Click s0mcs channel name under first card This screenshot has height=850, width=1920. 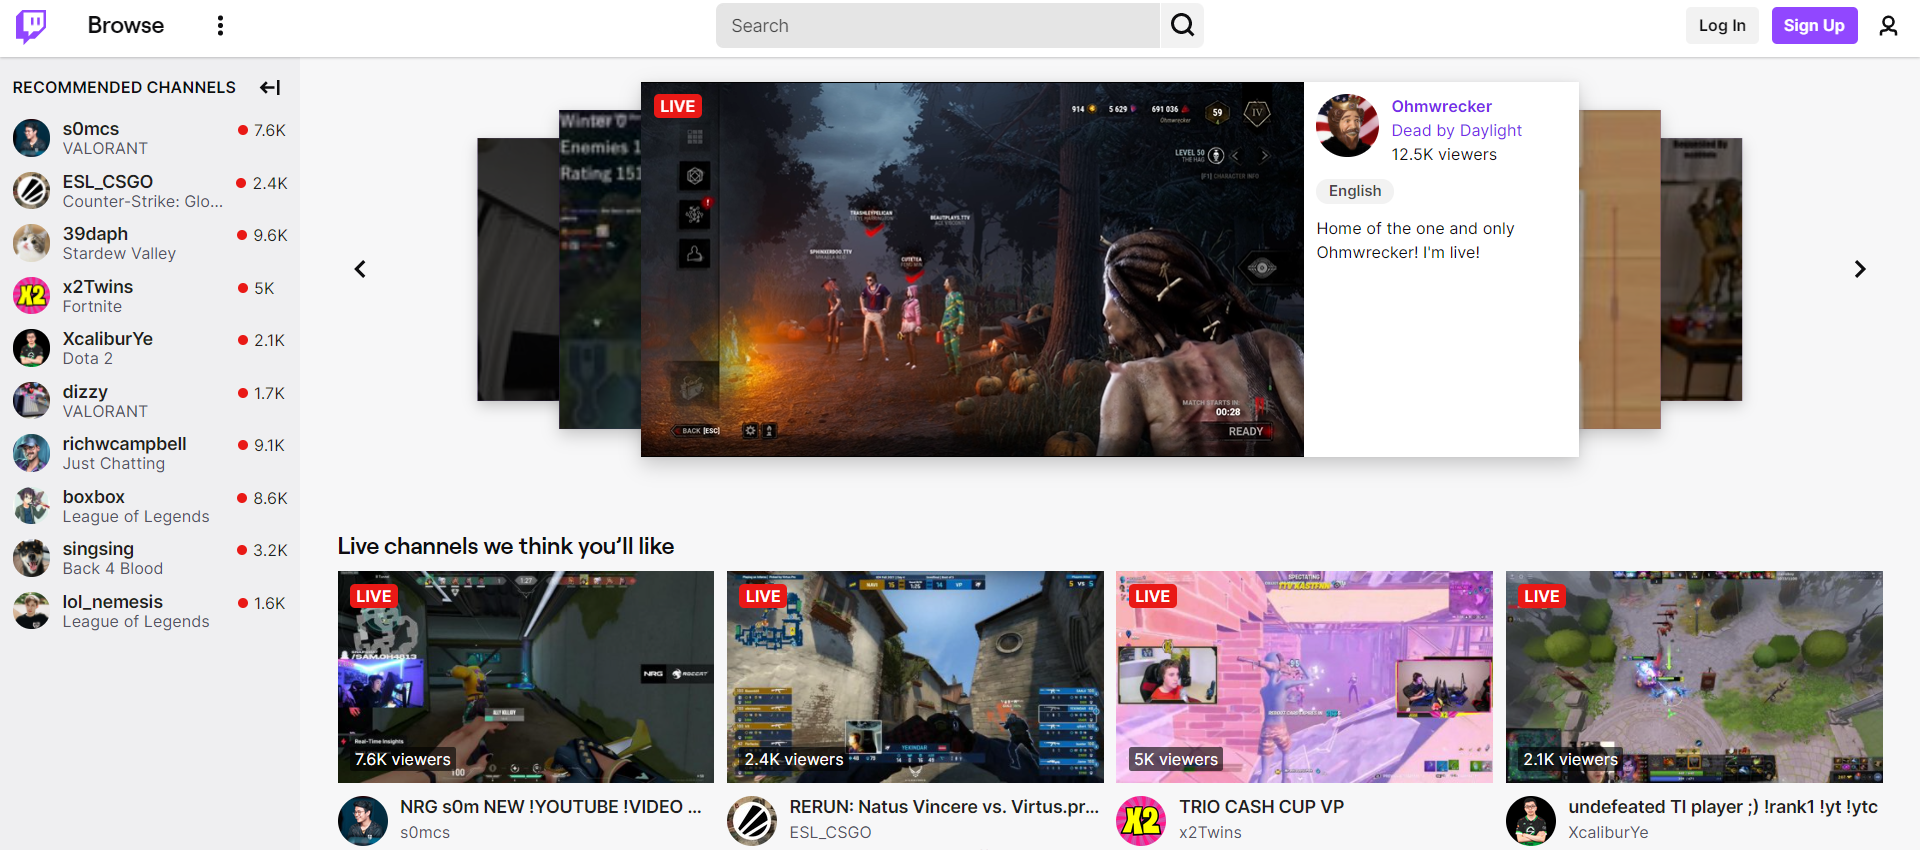pos(425,832)
